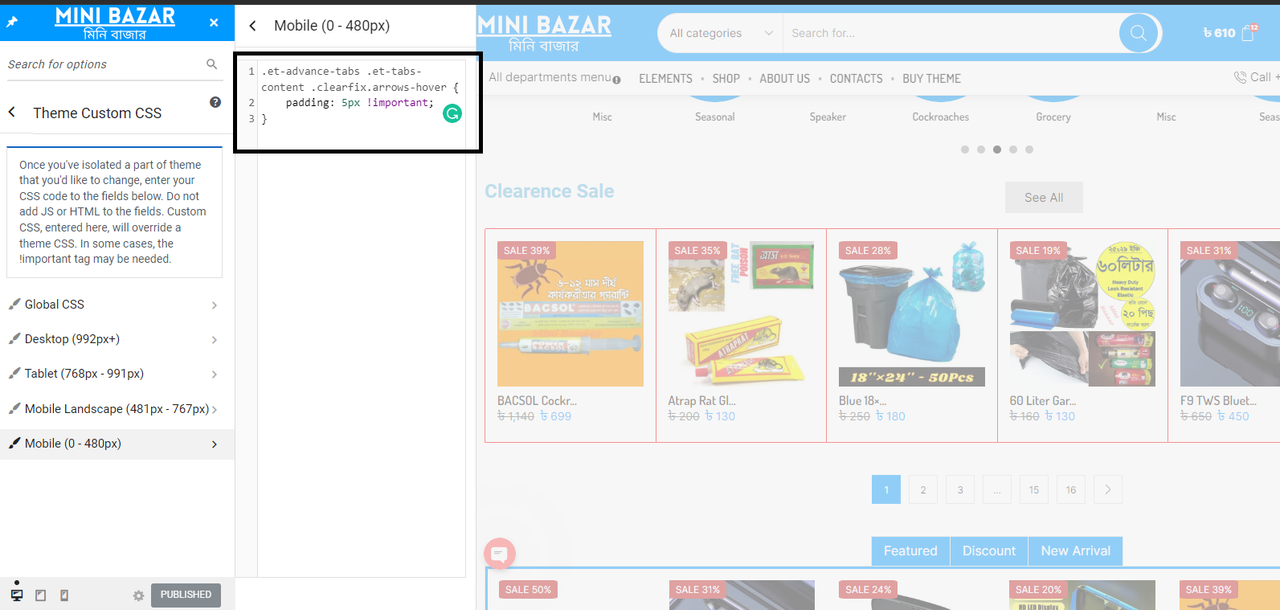Click the '60 Liter Gar...' product title
The width and height of the screenshot is (1280, 610).
pos(1043,401)
